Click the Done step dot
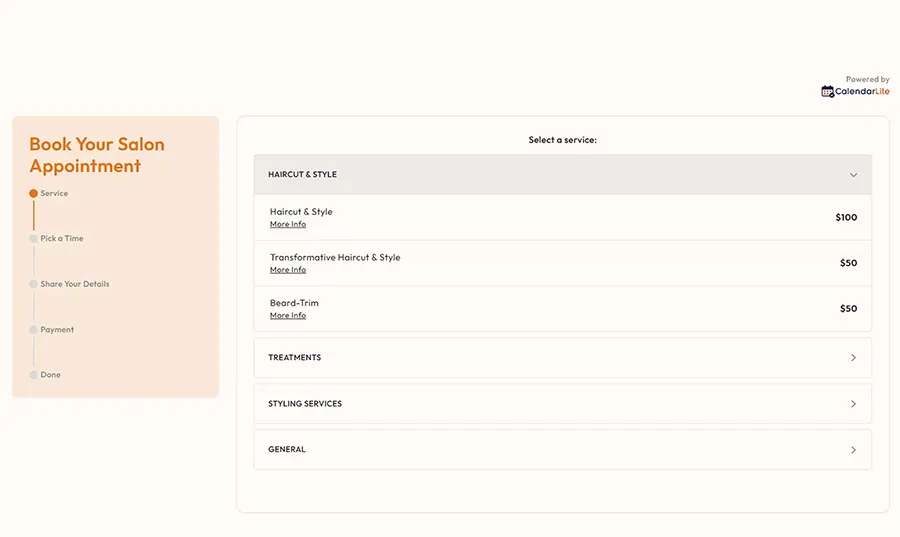Screen dimensions: 900x537 pos(33,375)
